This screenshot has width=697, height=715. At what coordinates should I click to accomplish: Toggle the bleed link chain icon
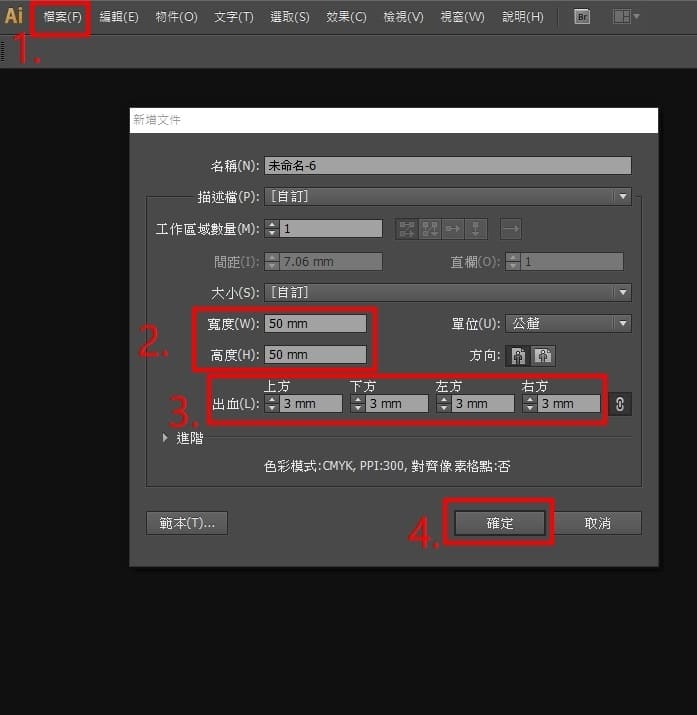(620, 404)
